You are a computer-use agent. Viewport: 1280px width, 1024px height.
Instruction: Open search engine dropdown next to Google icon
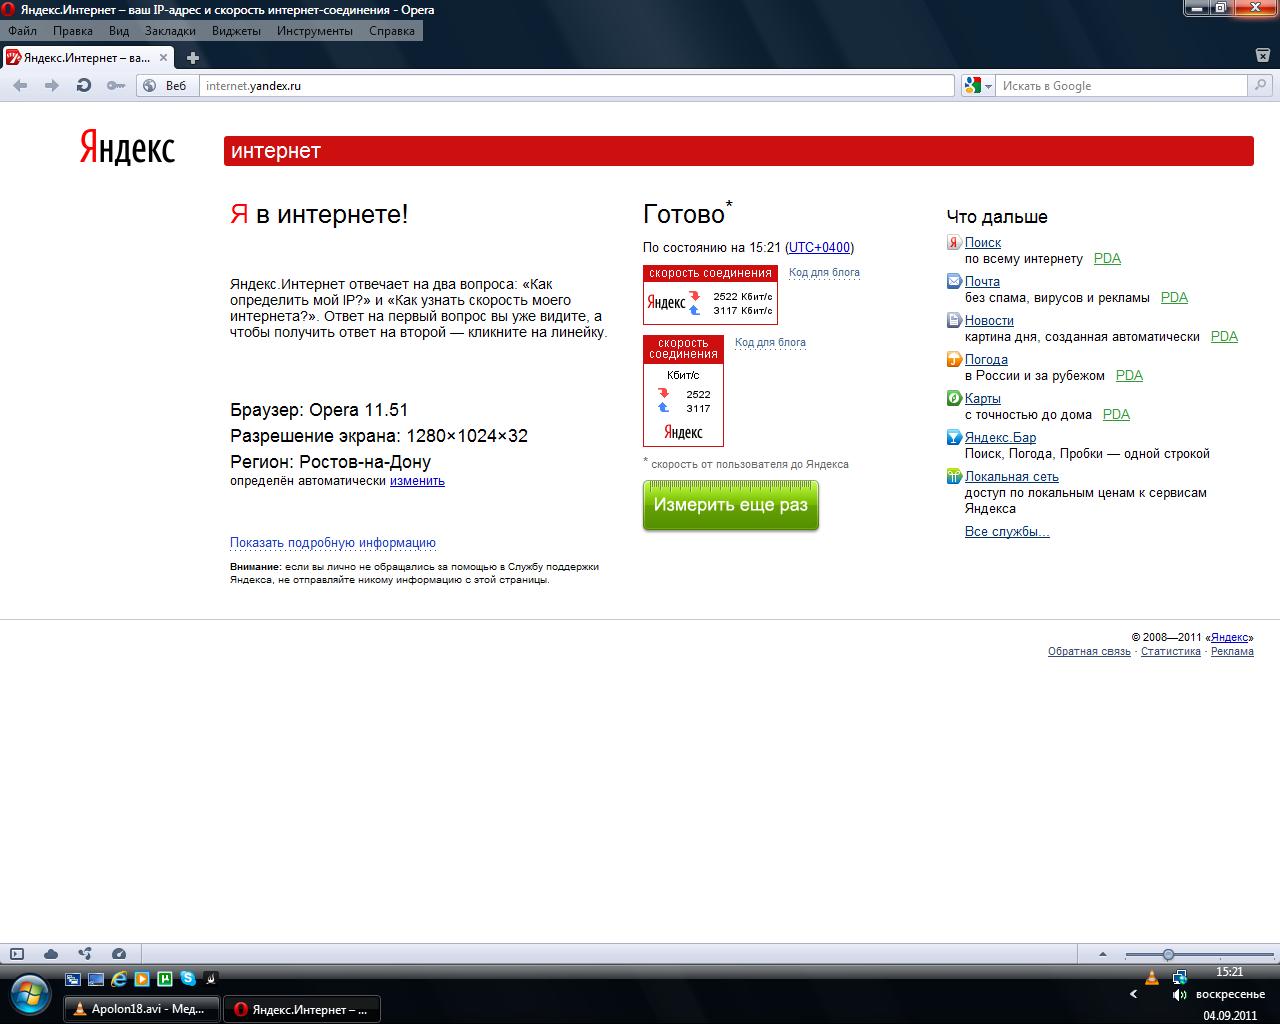988,86
